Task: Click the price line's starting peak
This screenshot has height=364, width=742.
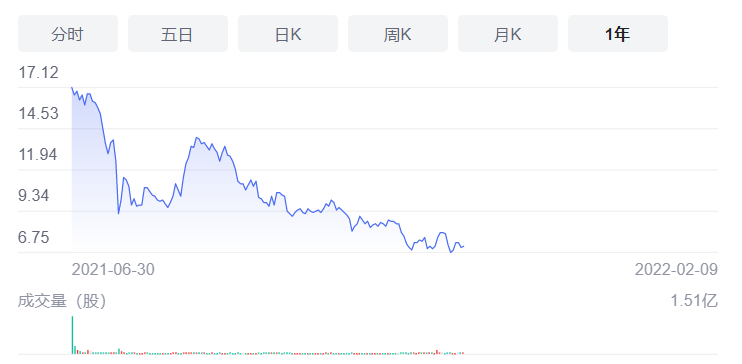Action: [72, 88]
